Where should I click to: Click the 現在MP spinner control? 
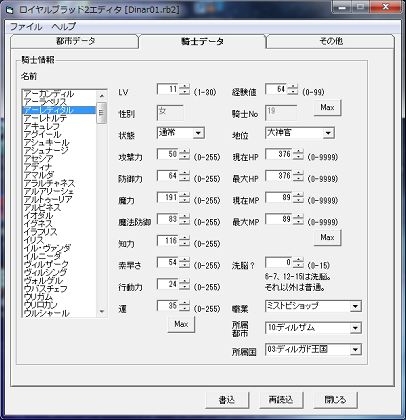pyautogui.click(x=298, y=198)
